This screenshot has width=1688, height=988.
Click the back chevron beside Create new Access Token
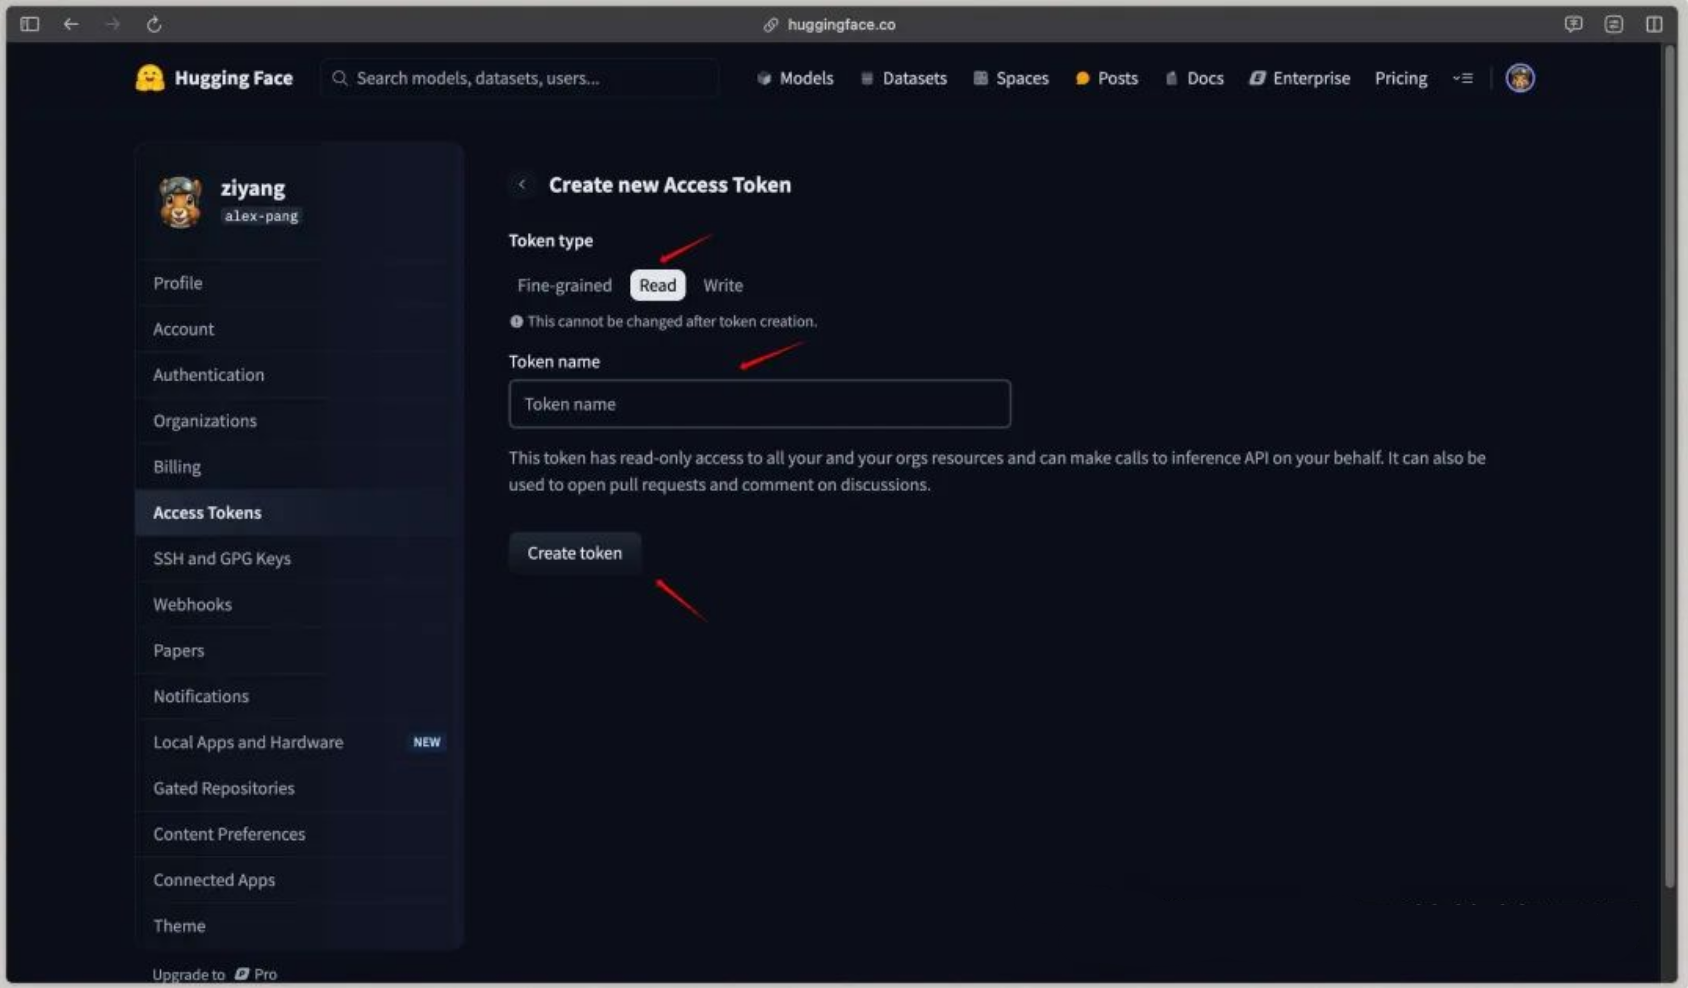click(x=522, y=184)
